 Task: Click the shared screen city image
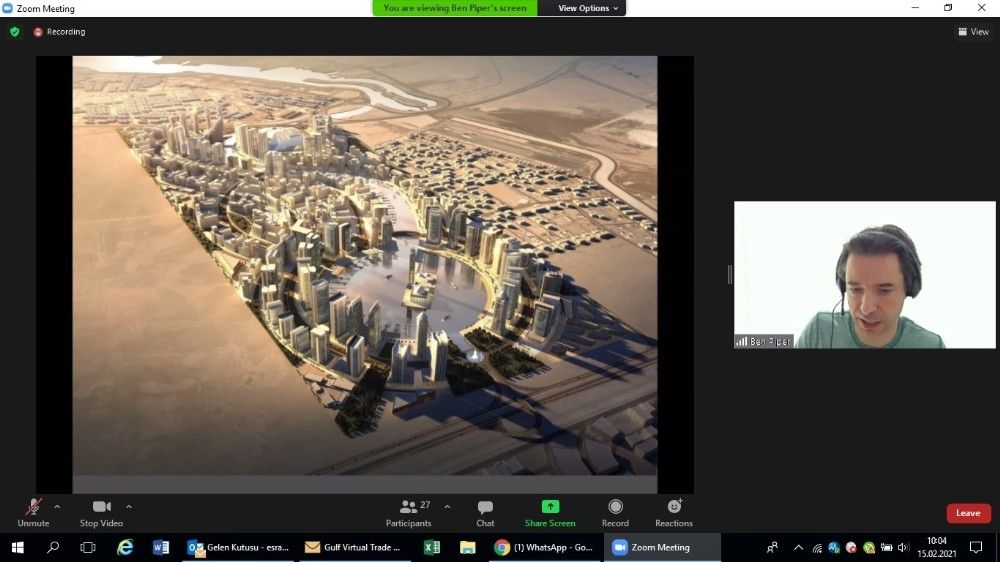[365, 265]
